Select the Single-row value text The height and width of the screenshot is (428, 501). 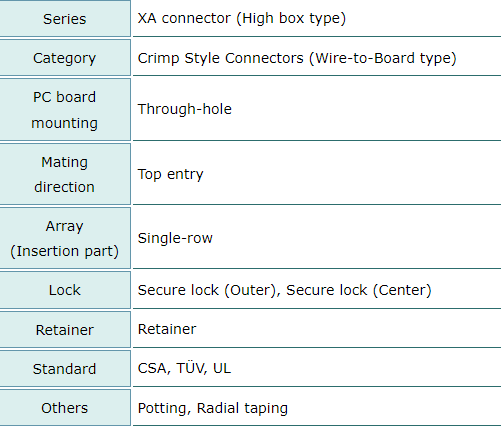(x=175, y=238)
